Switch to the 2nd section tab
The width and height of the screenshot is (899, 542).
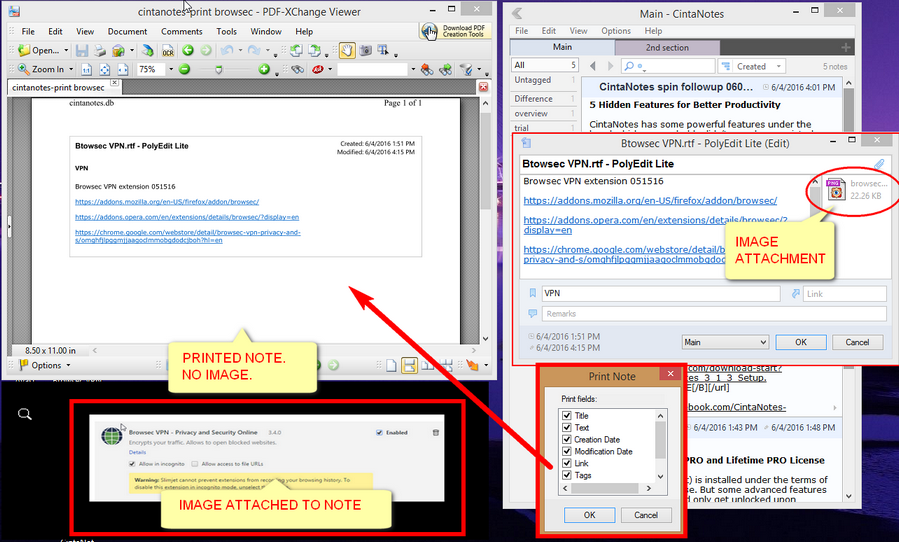[x=667, y=48]
